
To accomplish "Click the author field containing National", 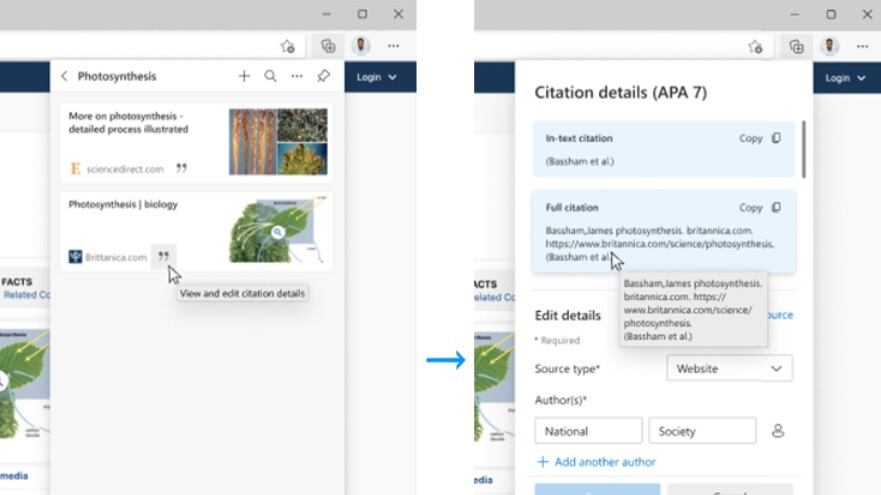I will coord(588,431).
